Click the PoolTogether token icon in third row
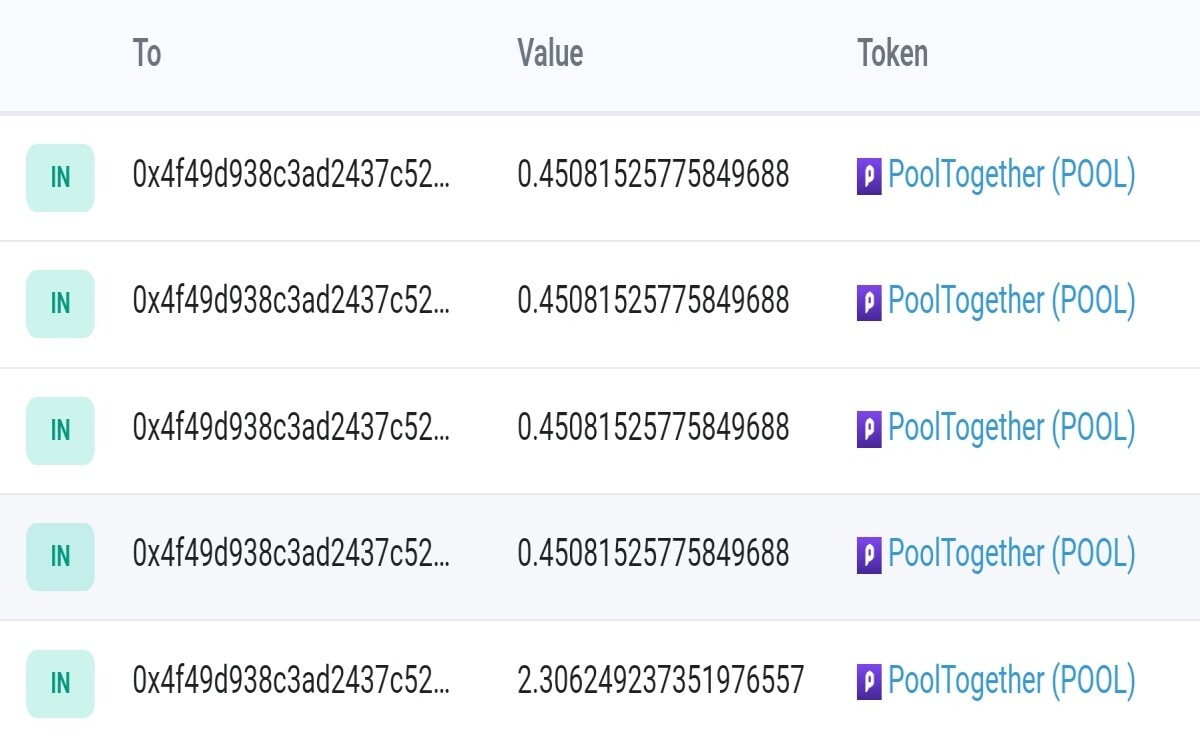The height and width of the screenshot is (736, 1200). (x=870, y=431)
